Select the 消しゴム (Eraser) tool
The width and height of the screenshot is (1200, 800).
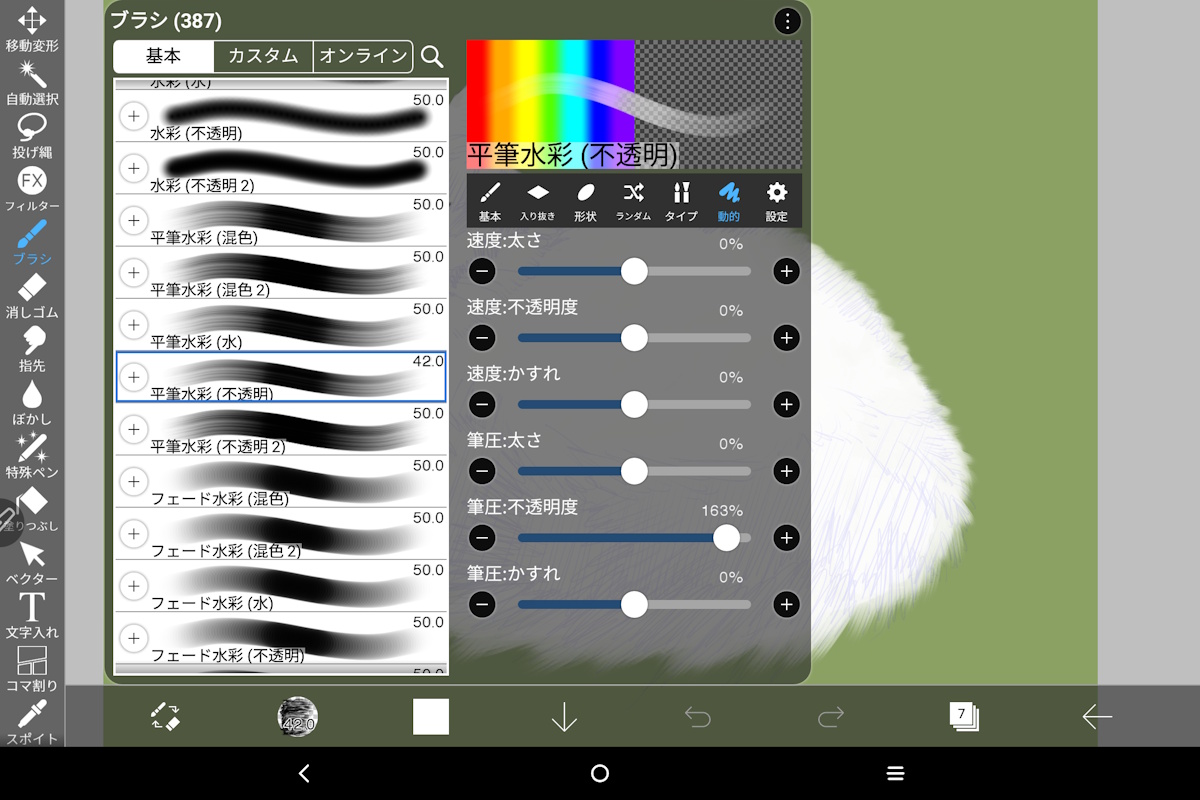pyautogui.click(x=32, y=297)
